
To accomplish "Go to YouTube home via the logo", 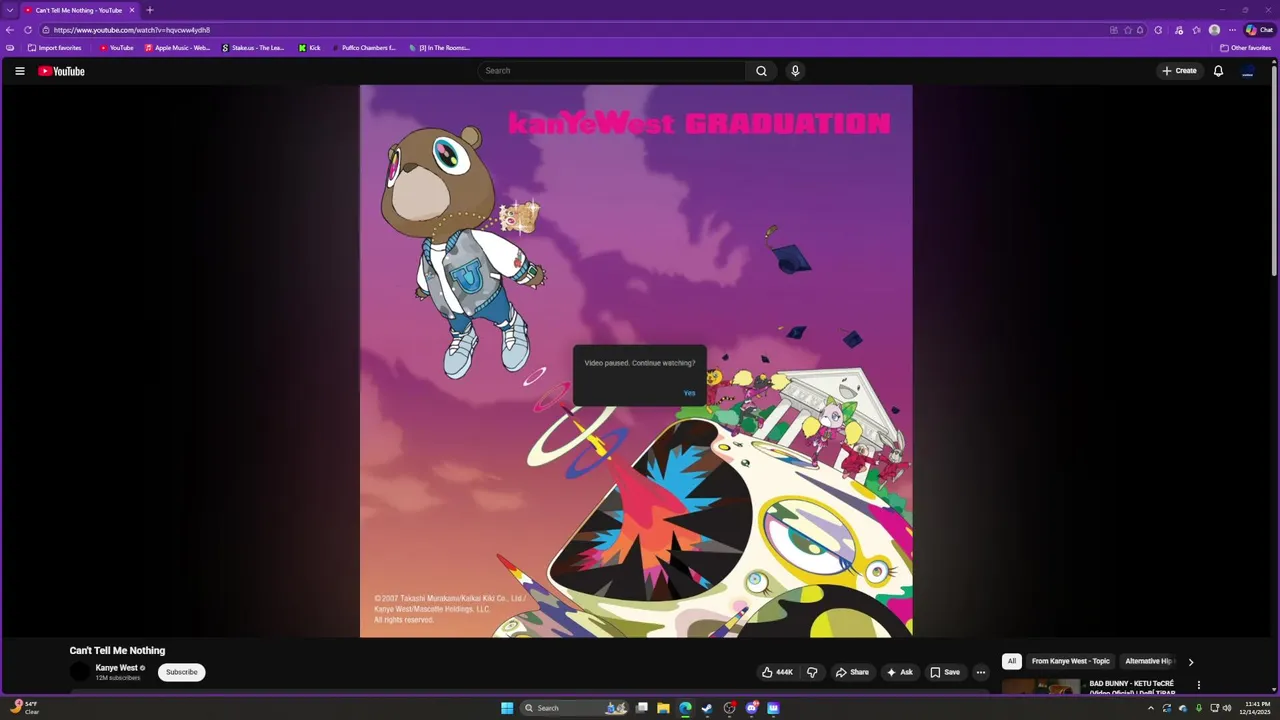I will [x=61, y=71].
